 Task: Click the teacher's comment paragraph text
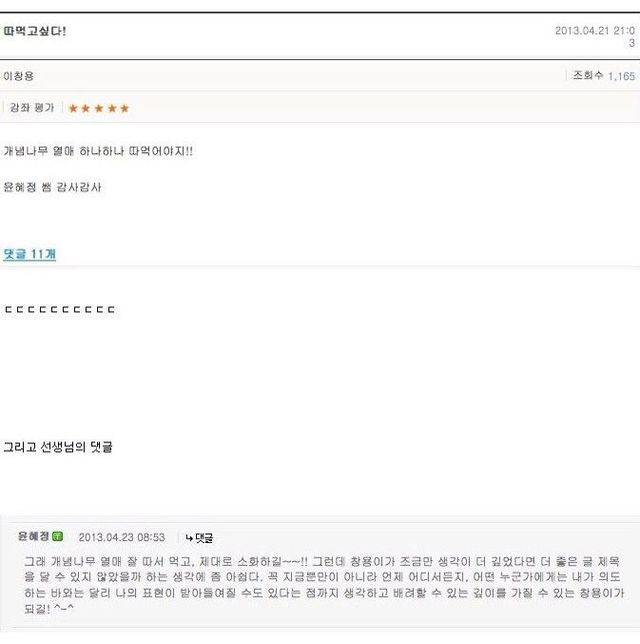pos(320,585)
